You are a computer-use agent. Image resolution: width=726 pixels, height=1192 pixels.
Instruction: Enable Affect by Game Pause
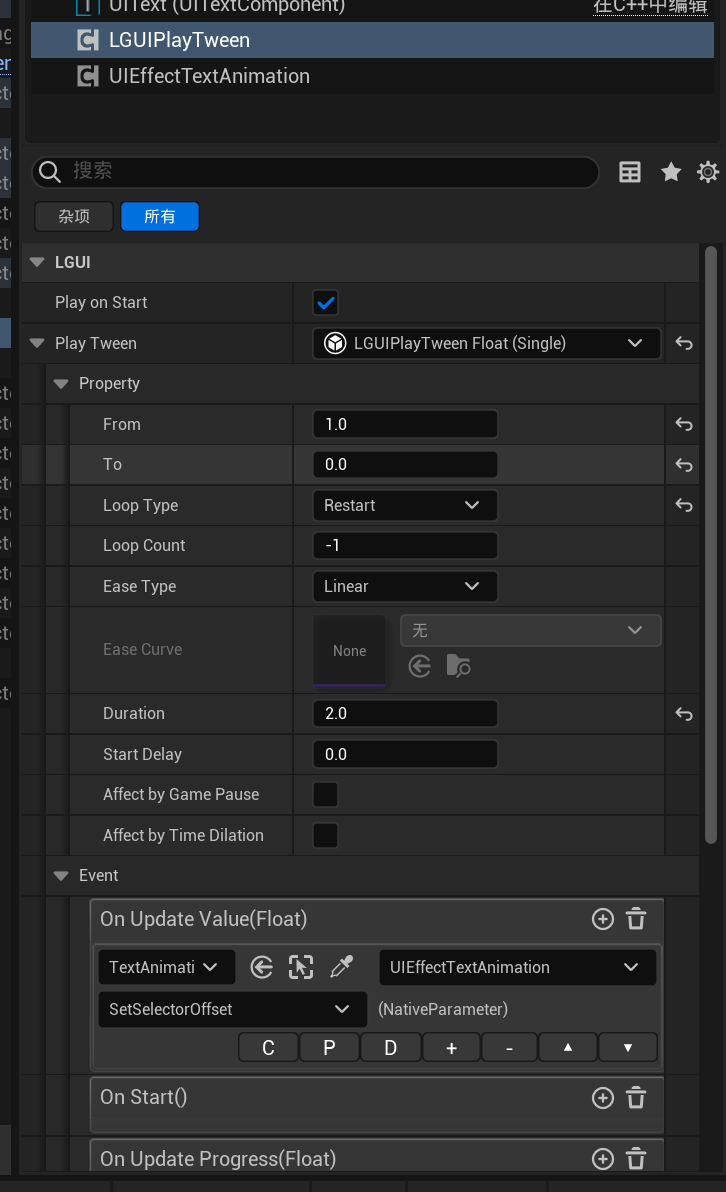coord(325,795)
